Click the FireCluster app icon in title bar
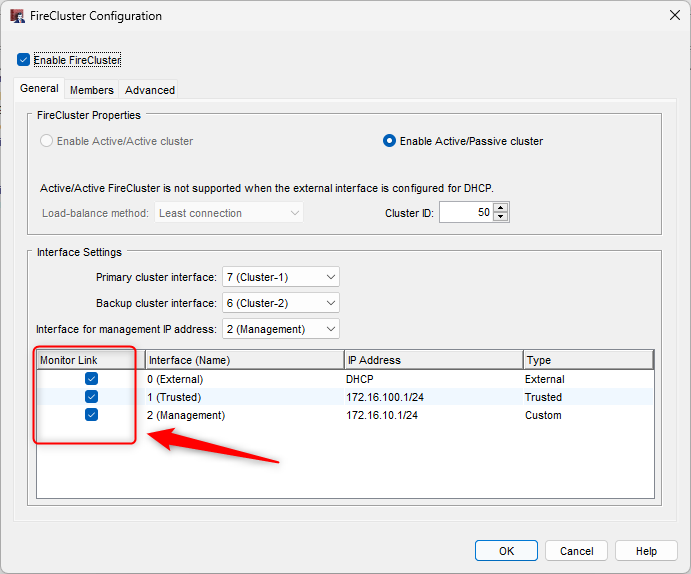This screenshot has height=574, width=691. [x=18, y=16]
